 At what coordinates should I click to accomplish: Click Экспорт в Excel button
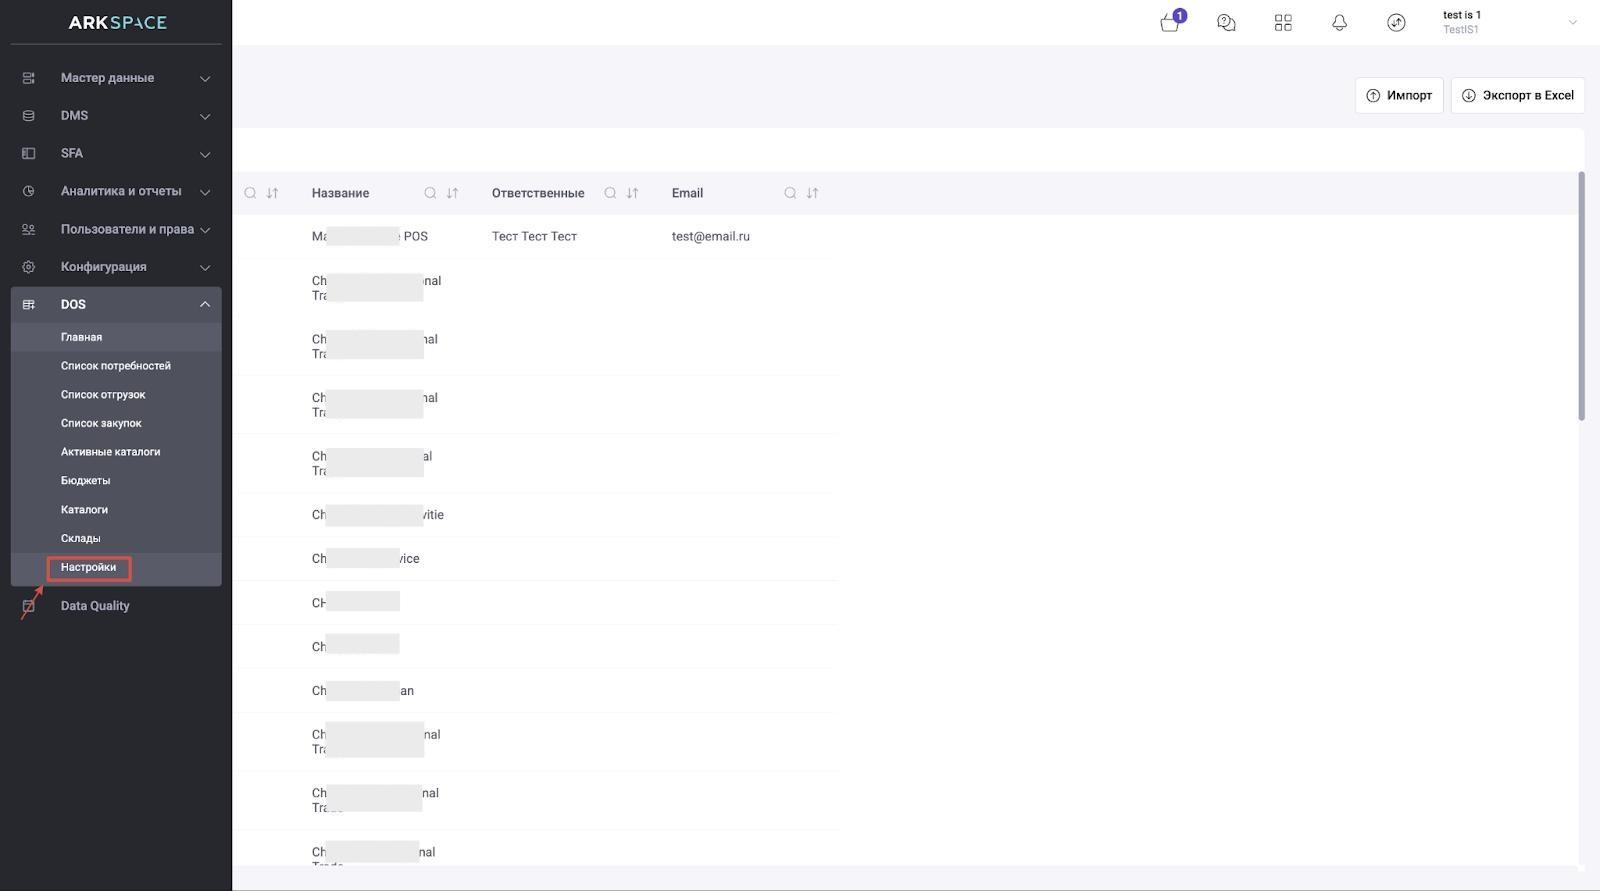[1517, 95]
